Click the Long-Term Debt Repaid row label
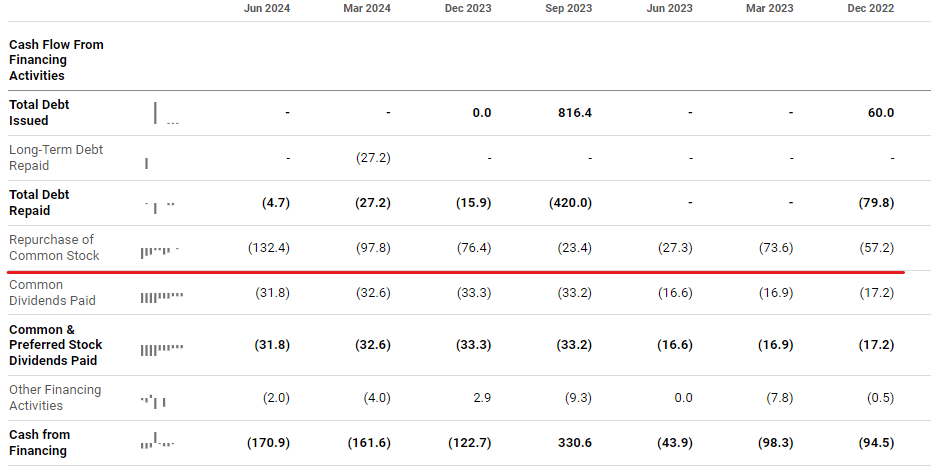The height and width of the screenshot is (466, 931). click(56, 158)
